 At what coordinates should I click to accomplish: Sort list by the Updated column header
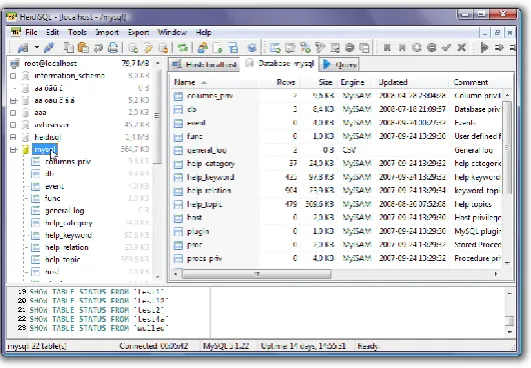point(412,82)
